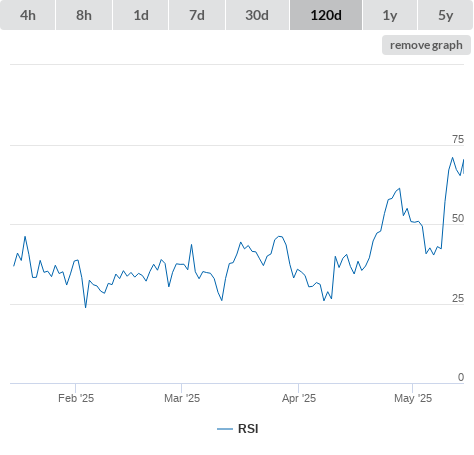Select the 7d range tab
The image size is (474, 455).
tap(197, 15)
